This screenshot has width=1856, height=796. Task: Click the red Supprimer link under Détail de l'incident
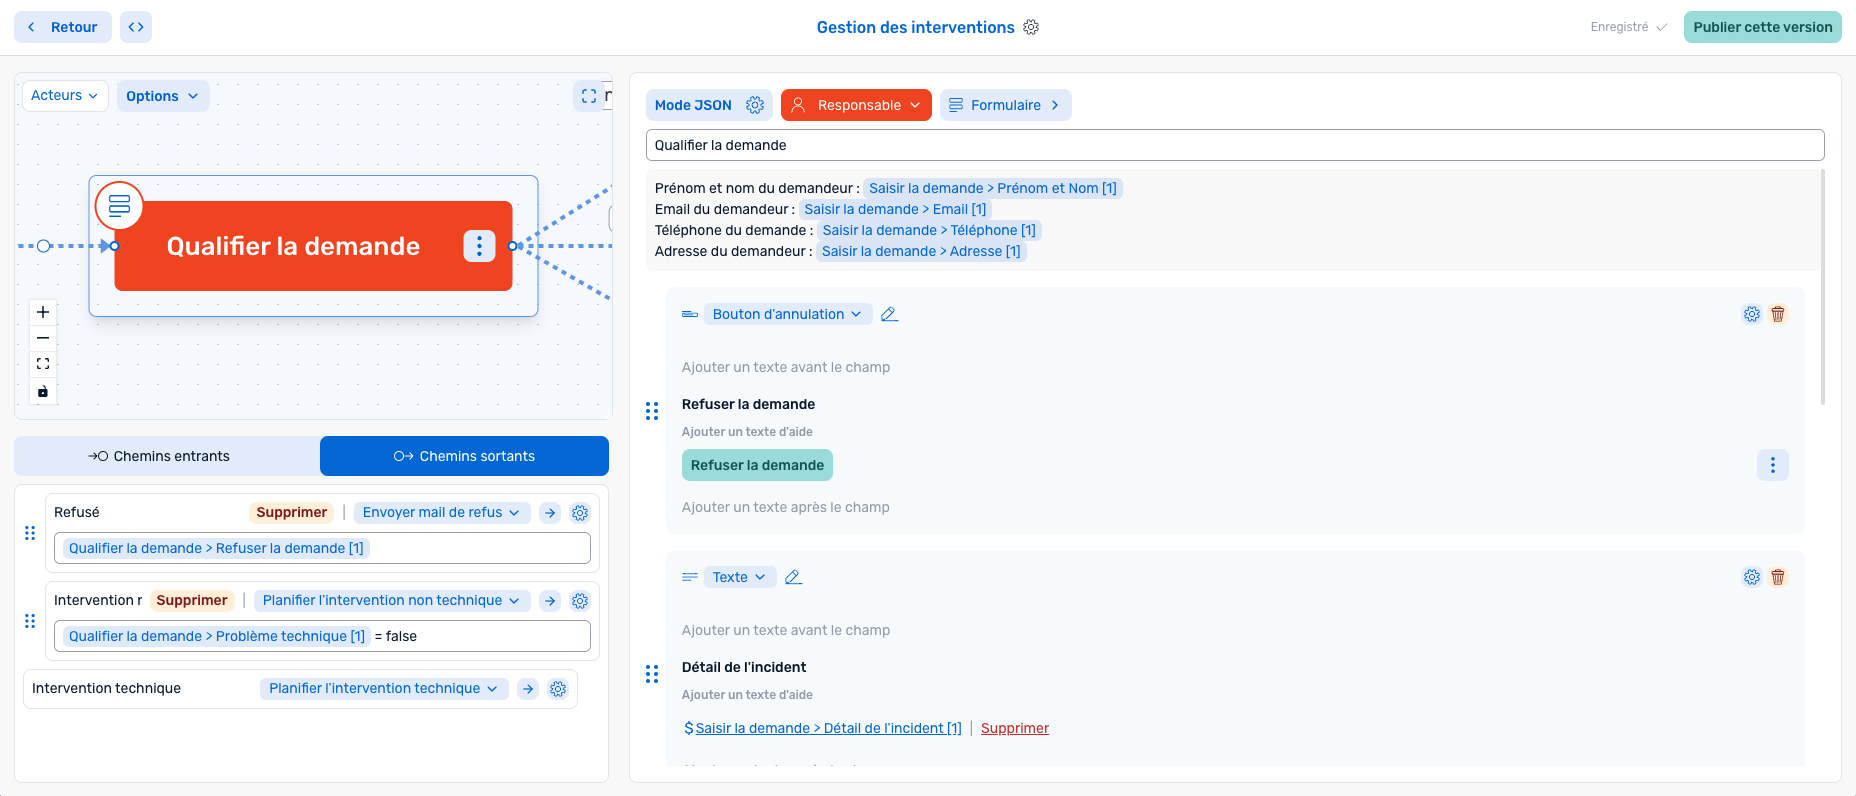click(1014, 728)
